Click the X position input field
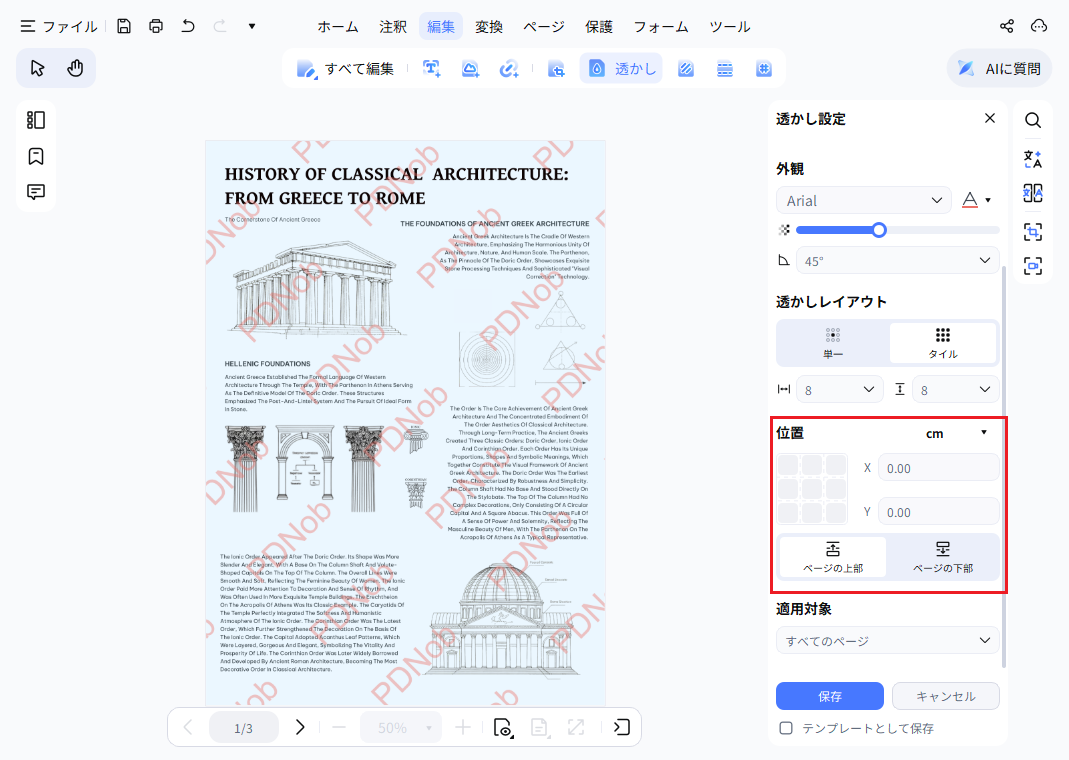 tap(939, 468)
